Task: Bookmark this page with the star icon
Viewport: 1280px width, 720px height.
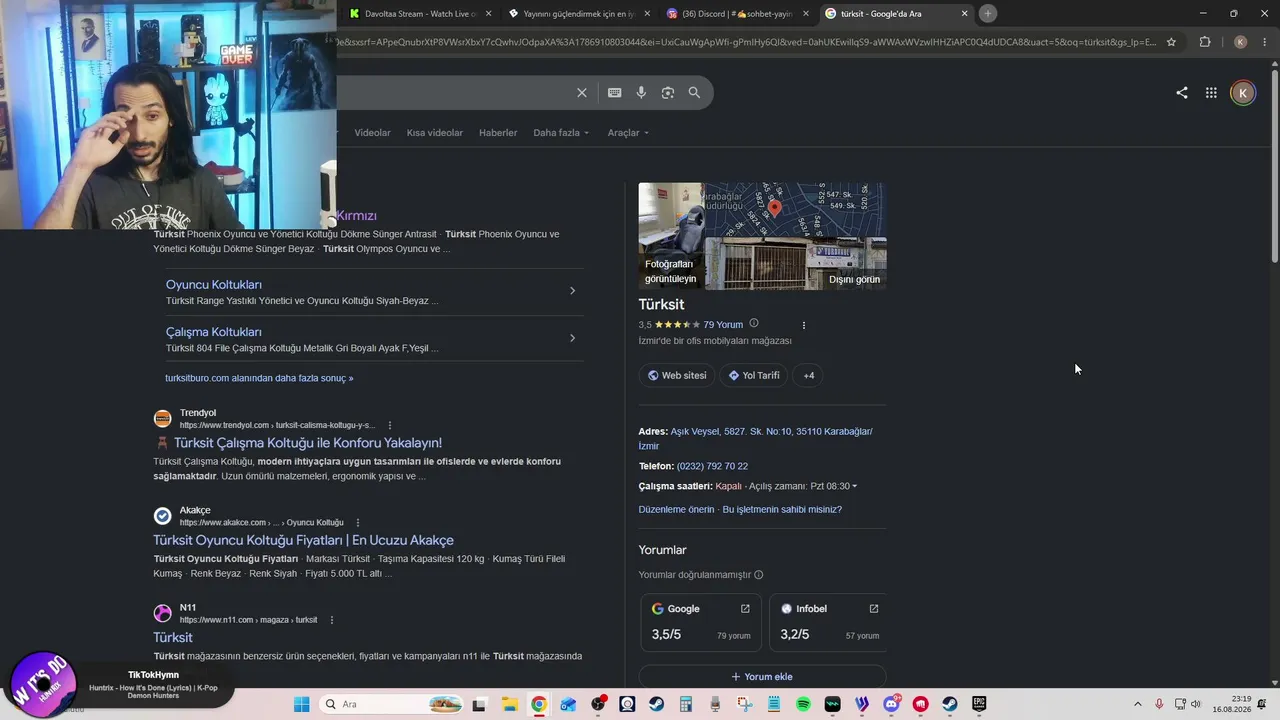Action: click(1171, 42)
